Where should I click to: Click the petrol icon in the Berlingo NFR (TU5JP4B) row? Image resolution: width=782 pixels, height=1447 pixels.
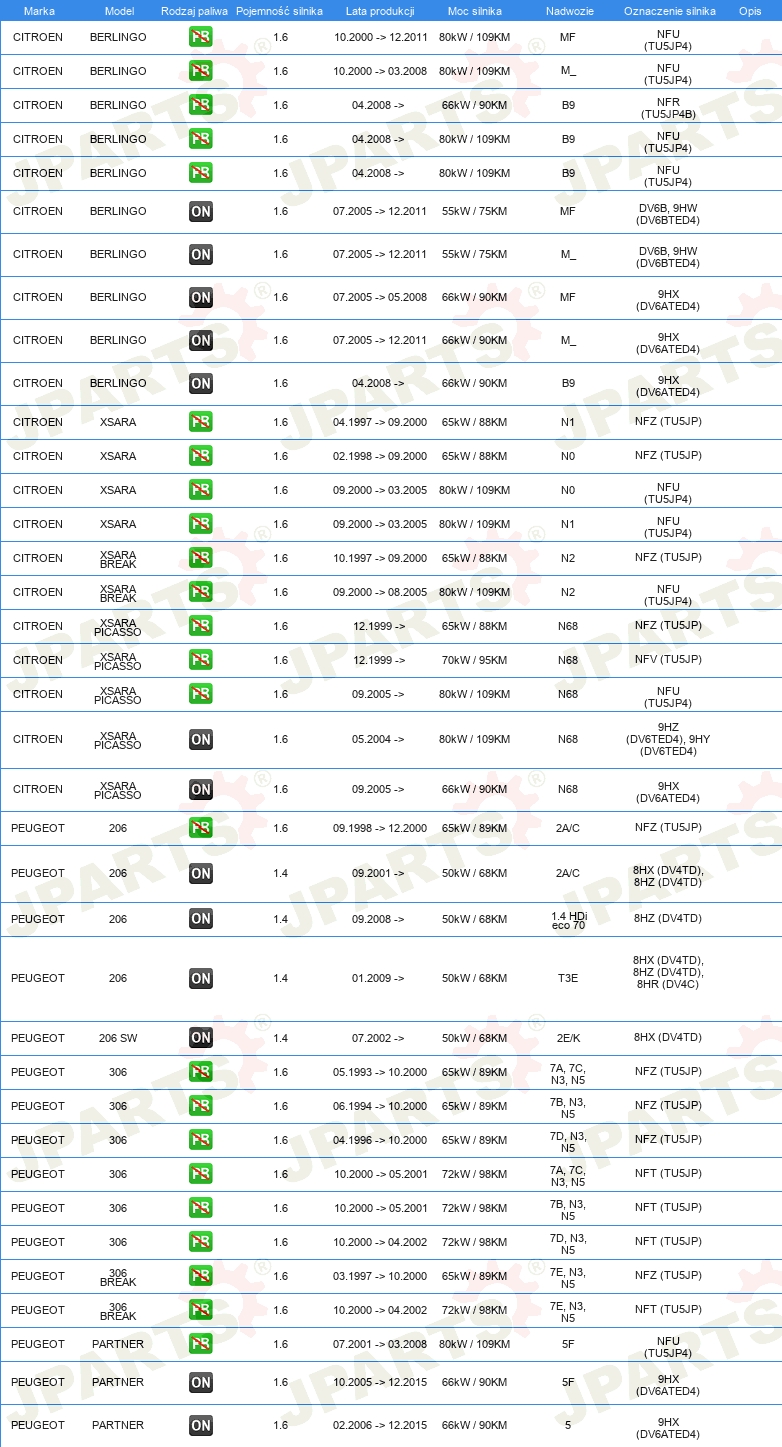(201, 106)
